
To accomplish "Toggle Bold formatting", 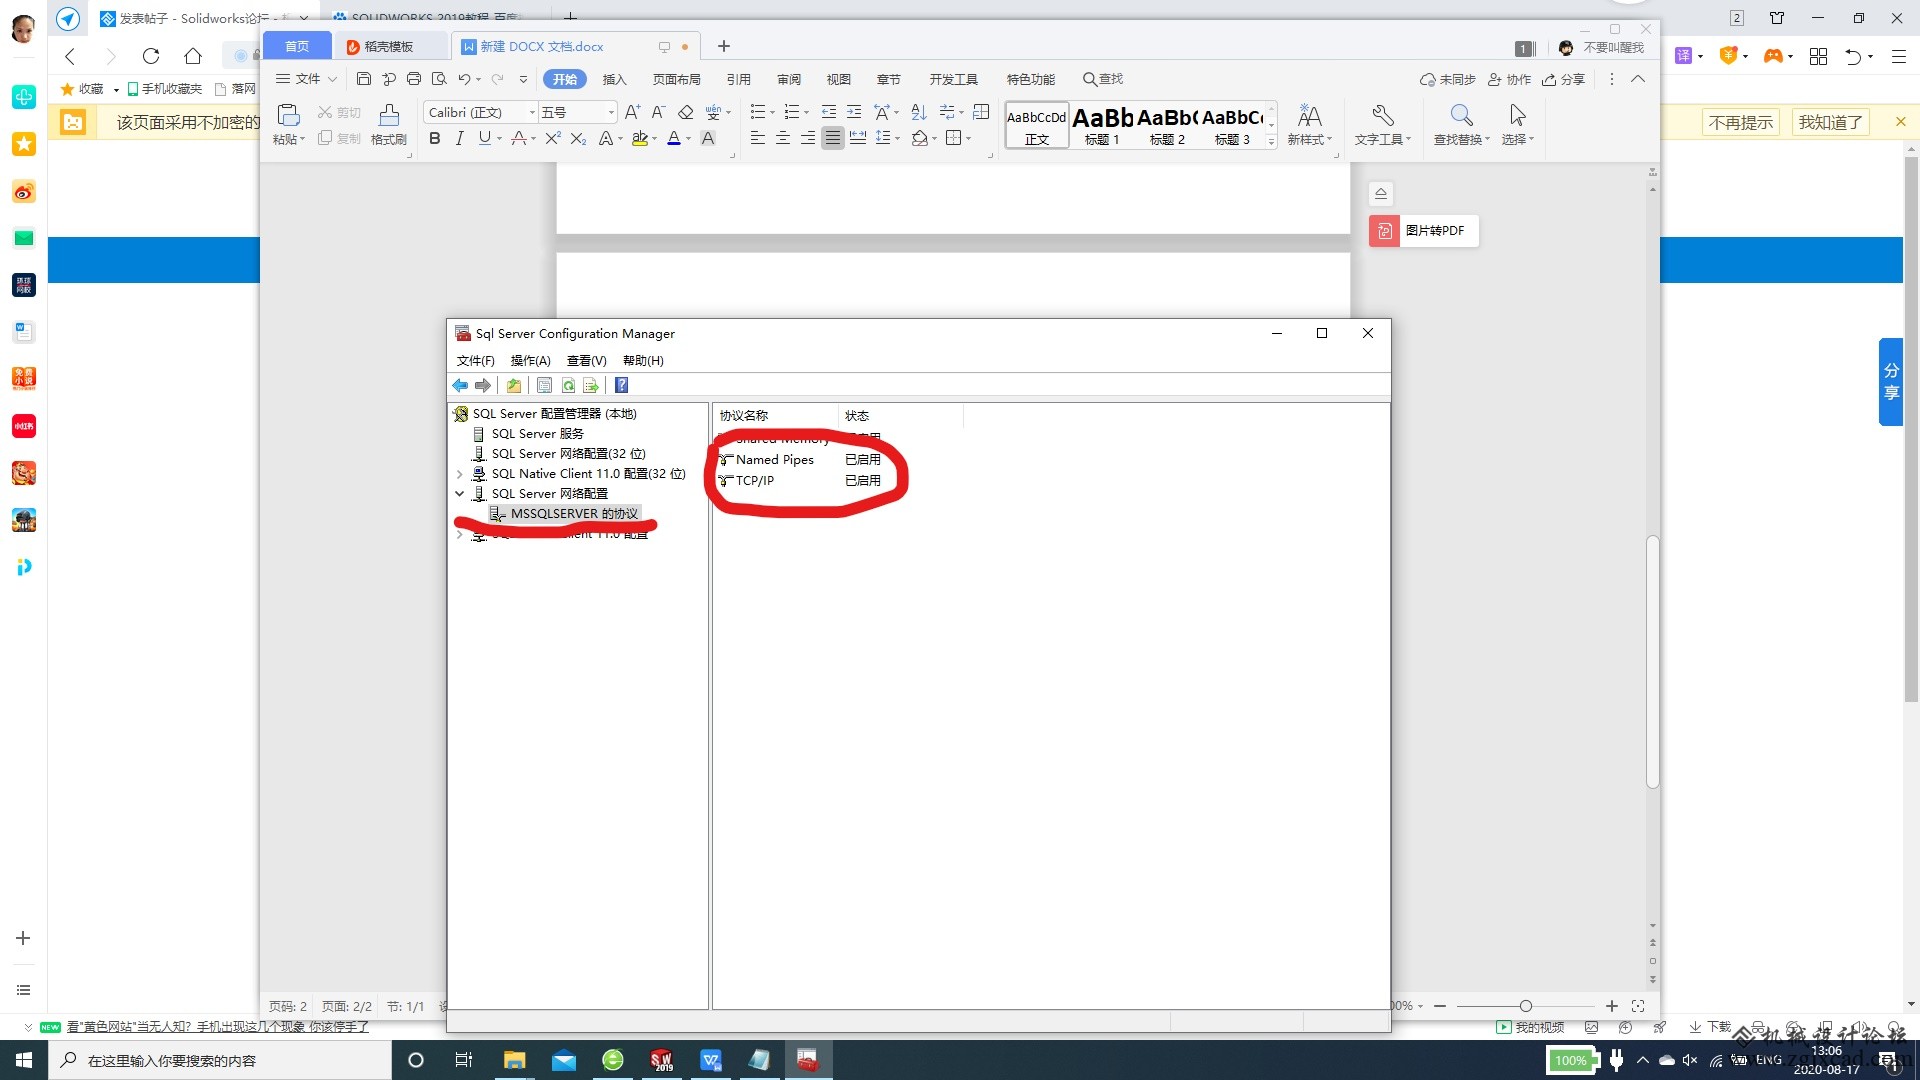I will click(434, 139).
